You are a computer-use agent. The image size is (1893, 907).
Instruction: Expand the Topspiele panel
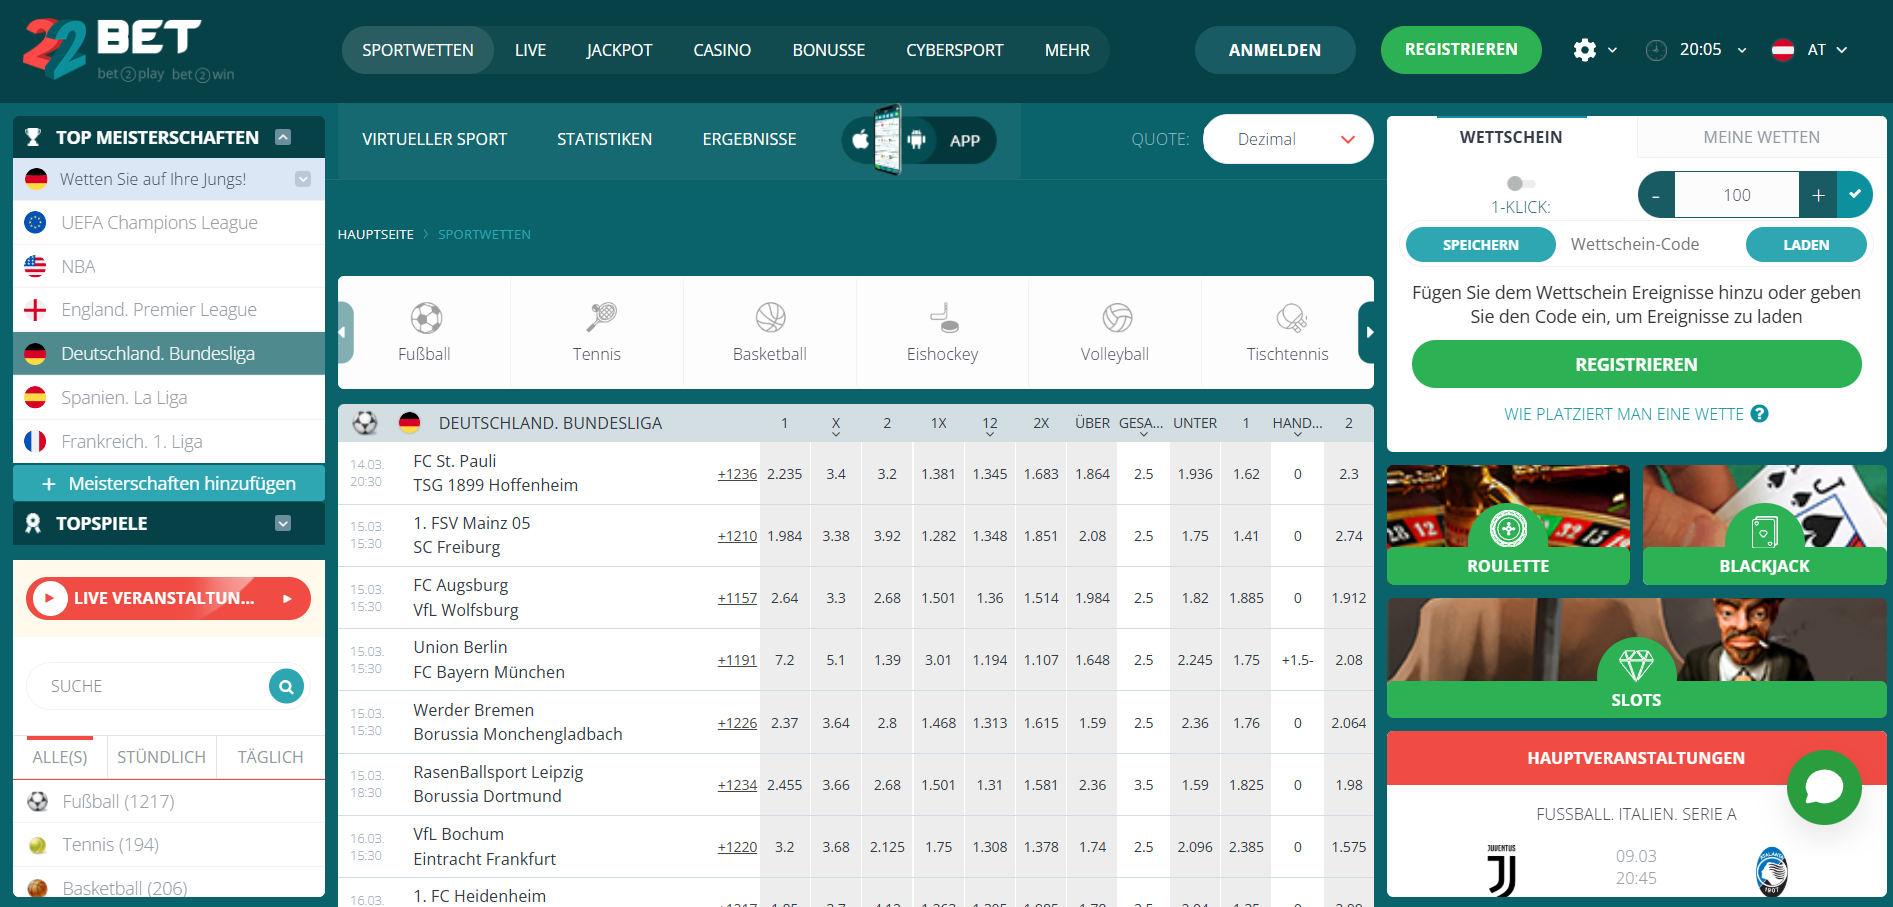click(x=283, y=523)
